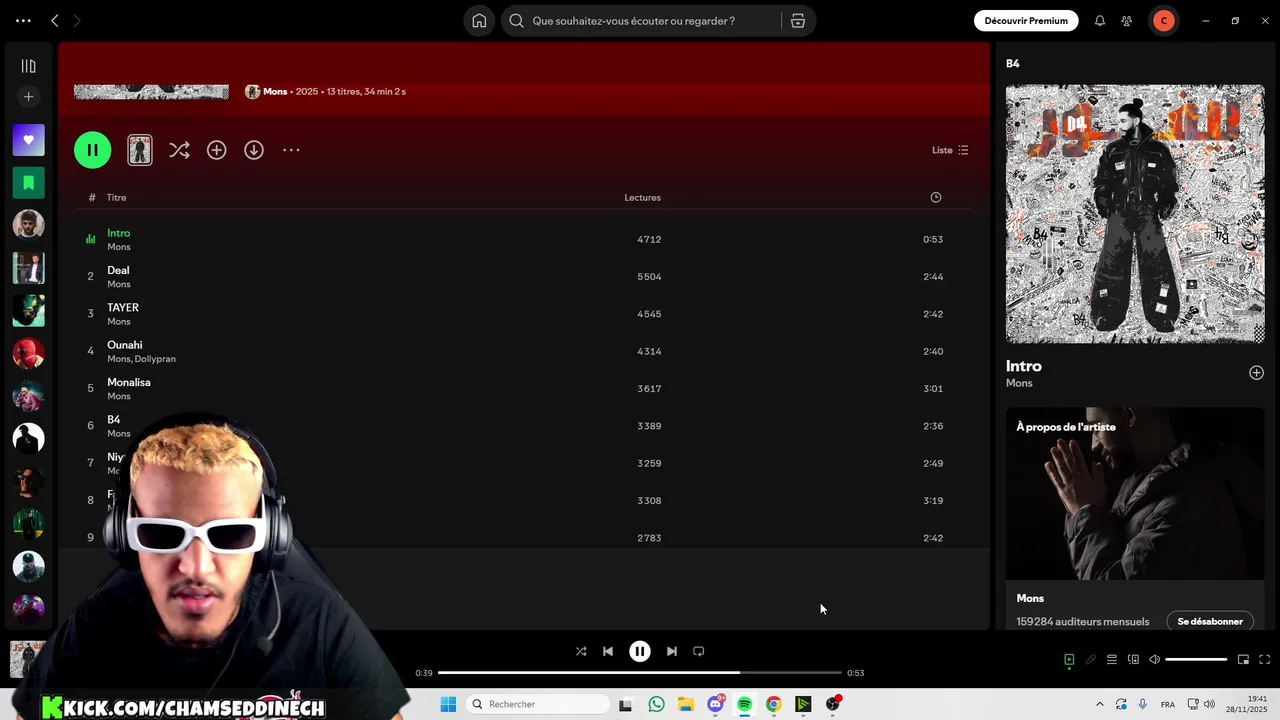This screenshot has width=1280, height=720.
Task: Pause the album with green button
Action: tap(92, 150)
